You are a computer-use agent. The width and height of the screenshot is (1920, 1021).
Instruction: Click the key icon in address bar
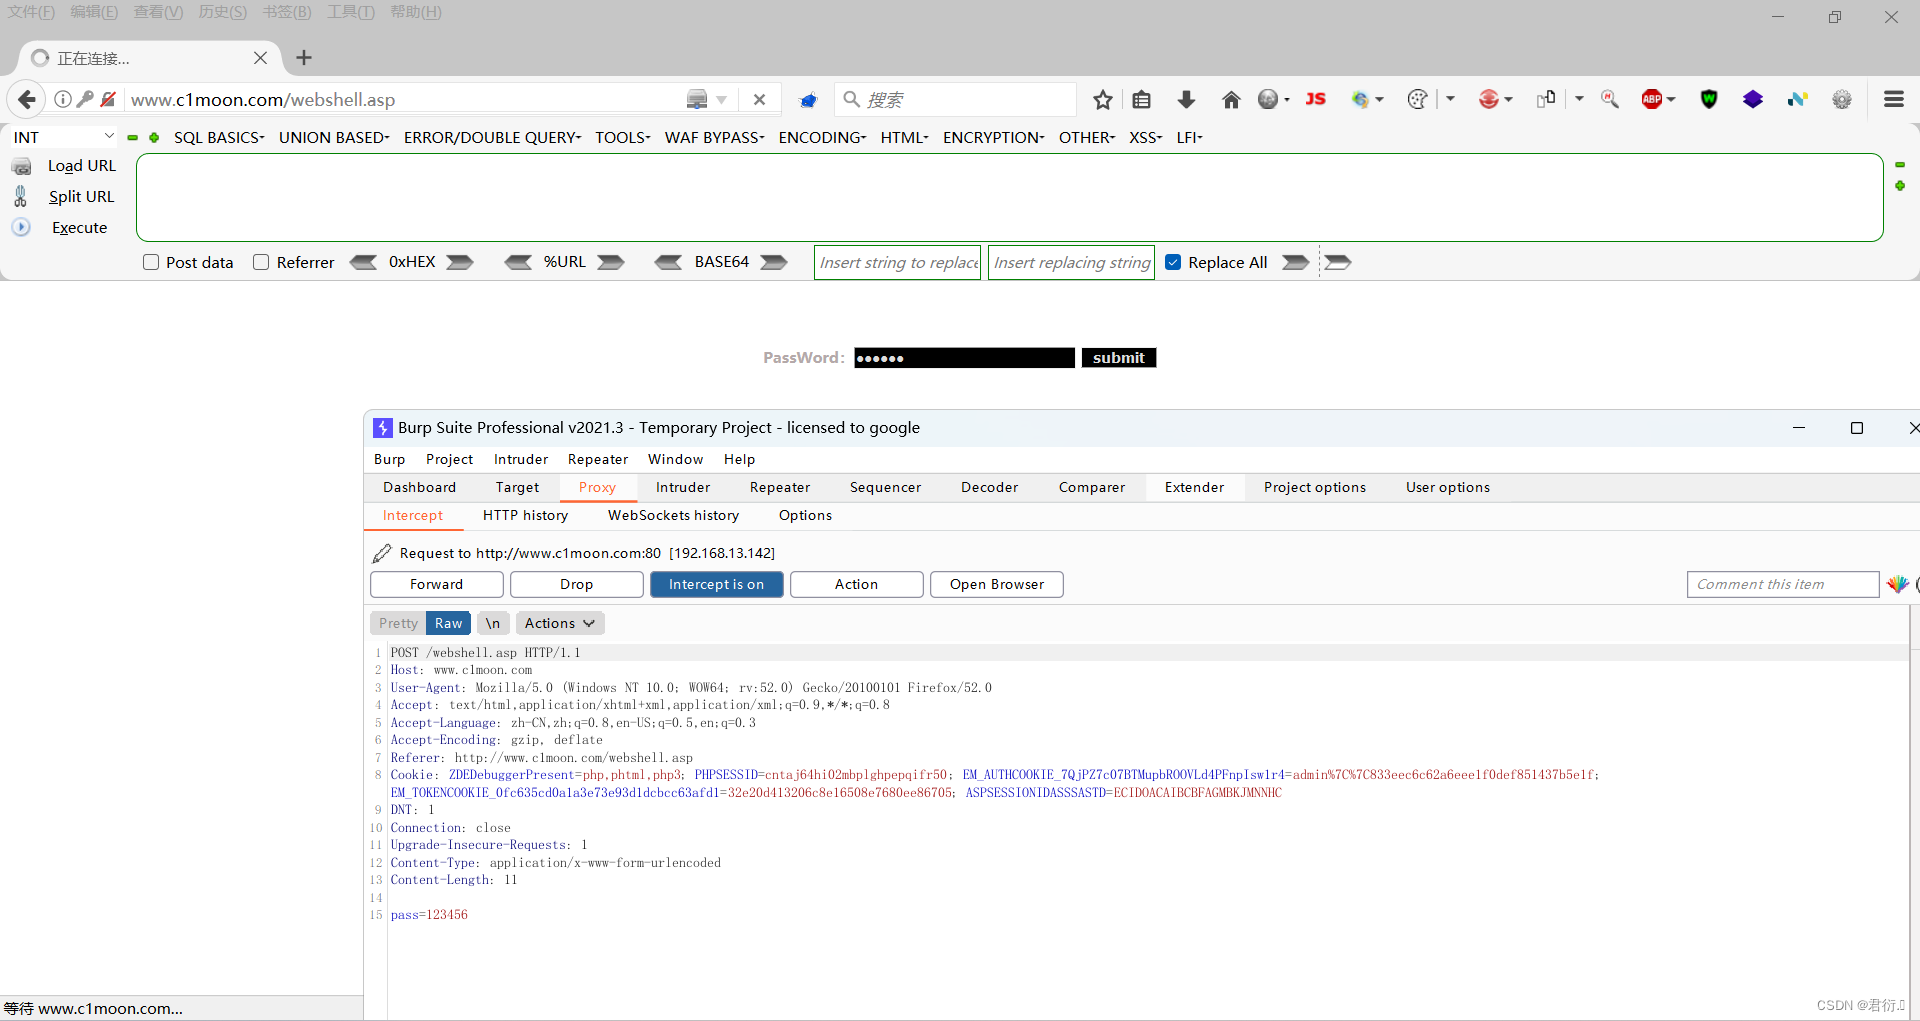point(85,99)
